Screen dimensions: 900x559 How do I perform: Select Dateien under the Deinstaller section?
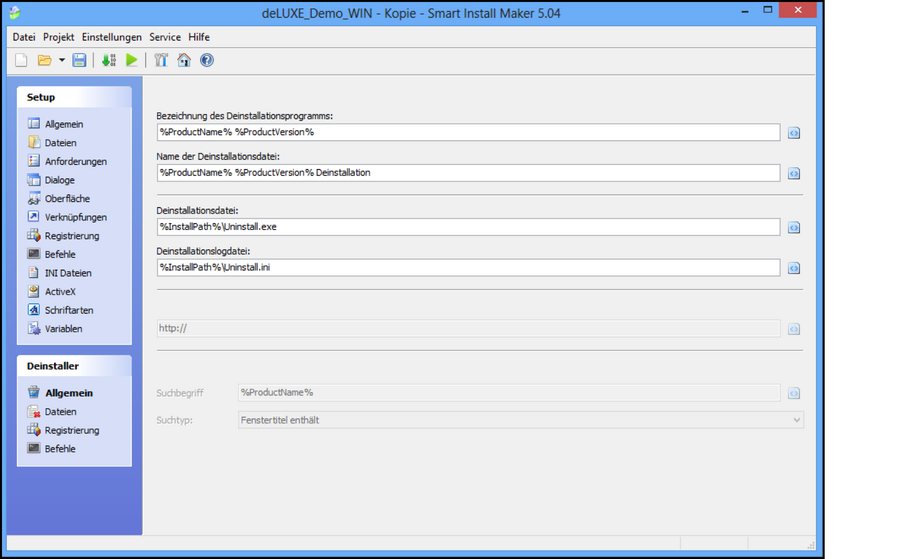(x=60, y=412)
